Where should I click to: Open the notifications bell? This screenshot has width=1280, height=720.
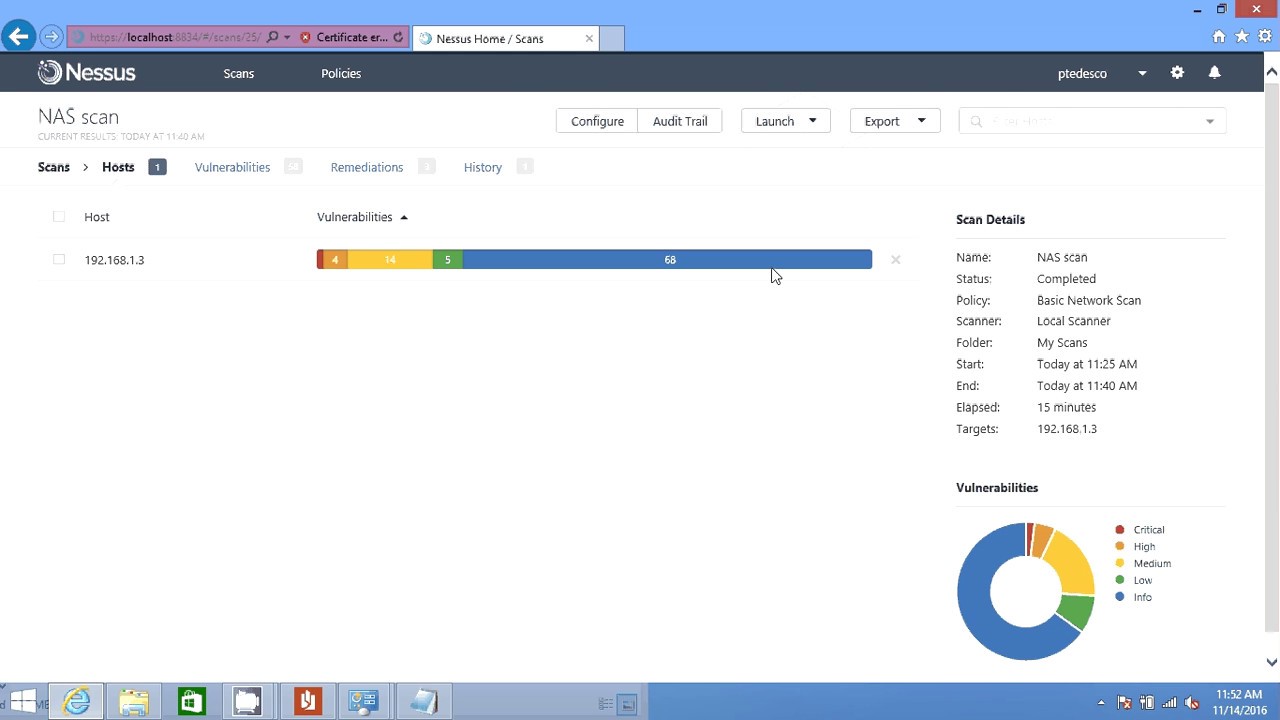(1214, 73)
